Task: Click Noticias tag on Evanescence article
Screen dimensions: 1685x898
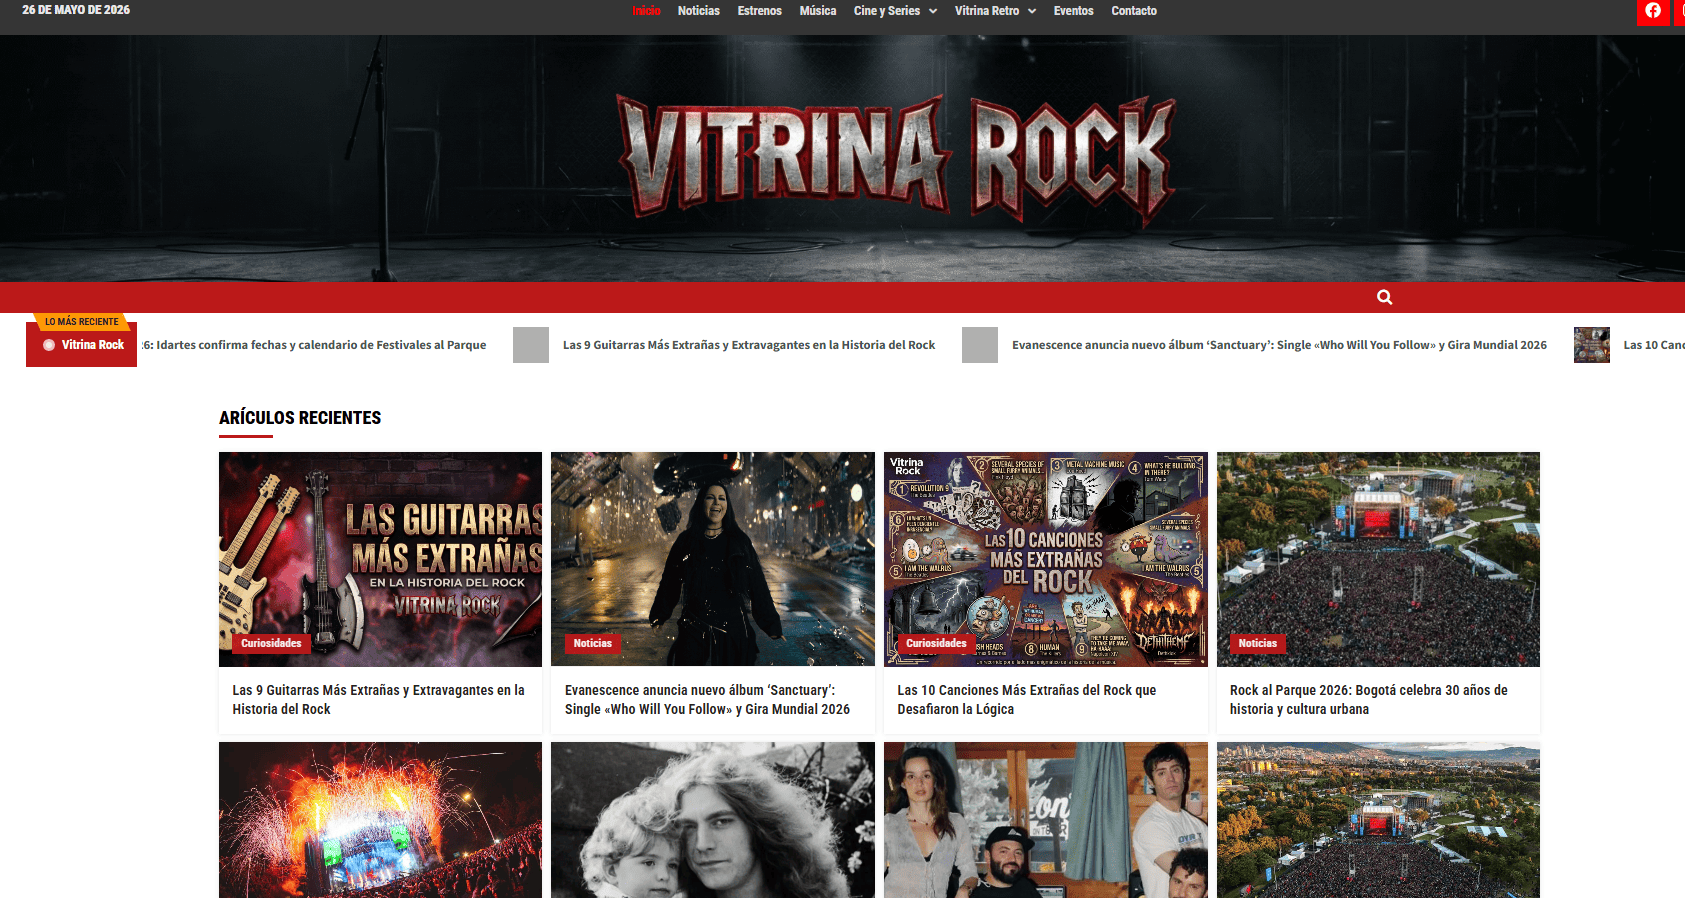Action: (592, 643)
